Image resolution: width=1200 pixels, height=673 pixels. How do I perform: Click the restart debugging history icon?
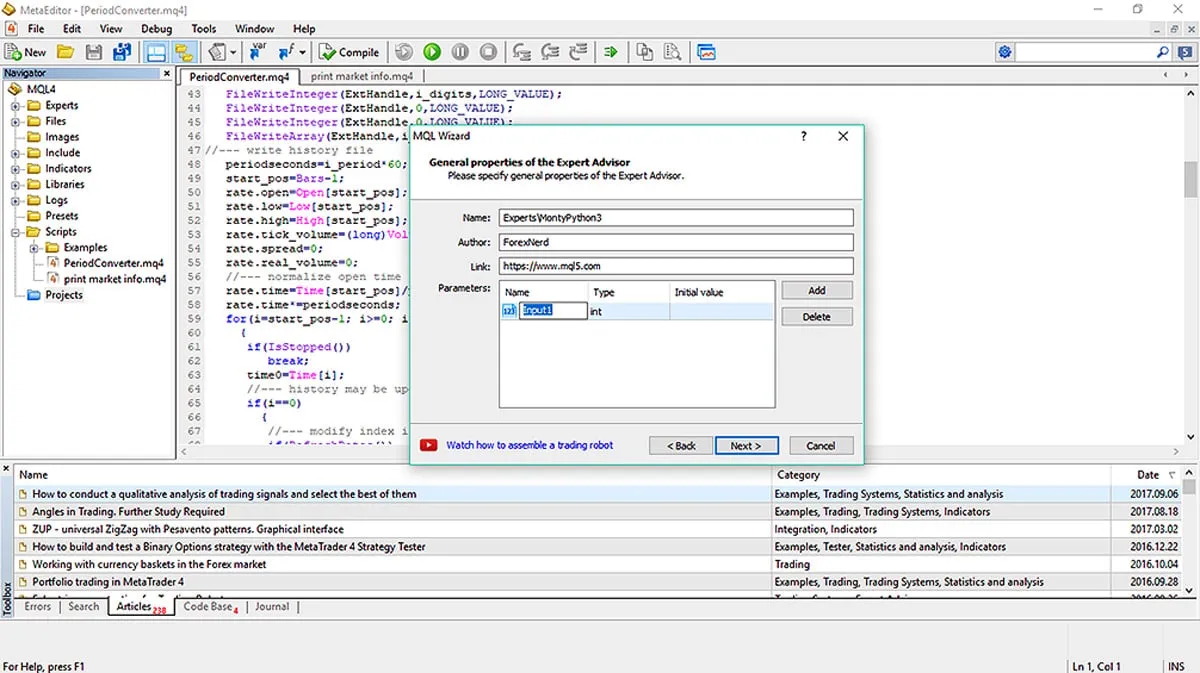click(x=404, y=52)
